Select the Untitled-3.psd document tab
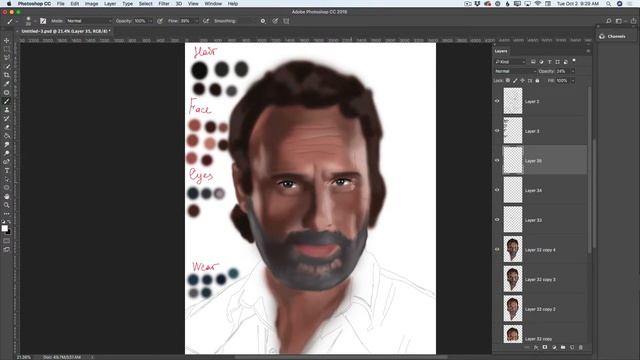Image resolution: width=640 pixels, height=360 pixels. click(x=66, y=31)
